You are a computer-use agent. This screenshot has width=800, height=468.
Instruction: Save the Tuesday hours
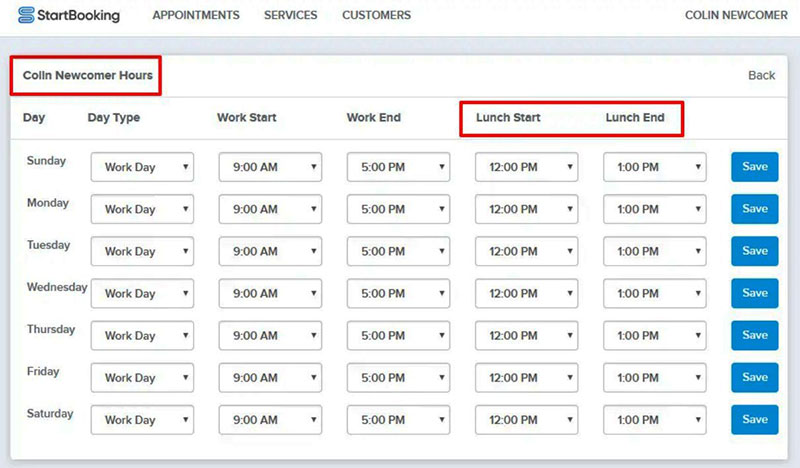pos(755,251)
